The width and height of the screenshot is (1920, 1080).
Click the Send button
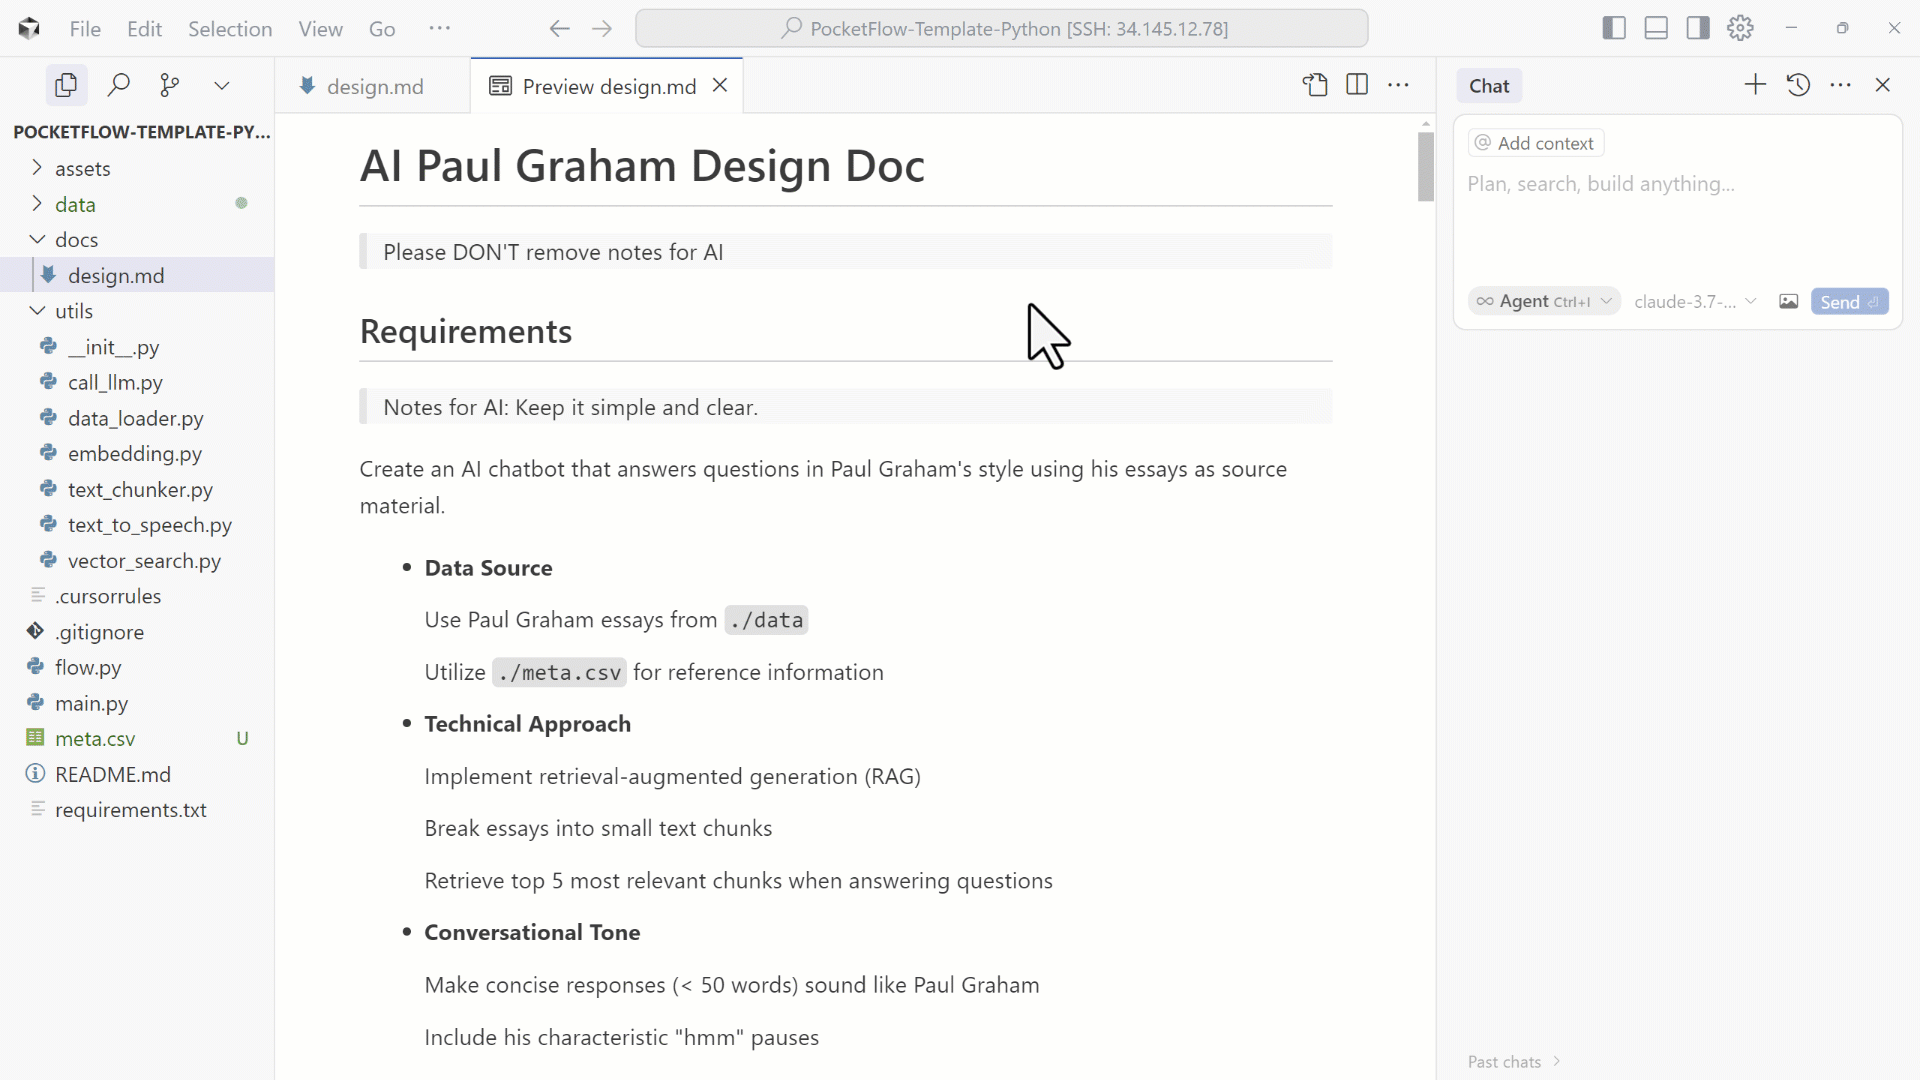(1848, 302)
